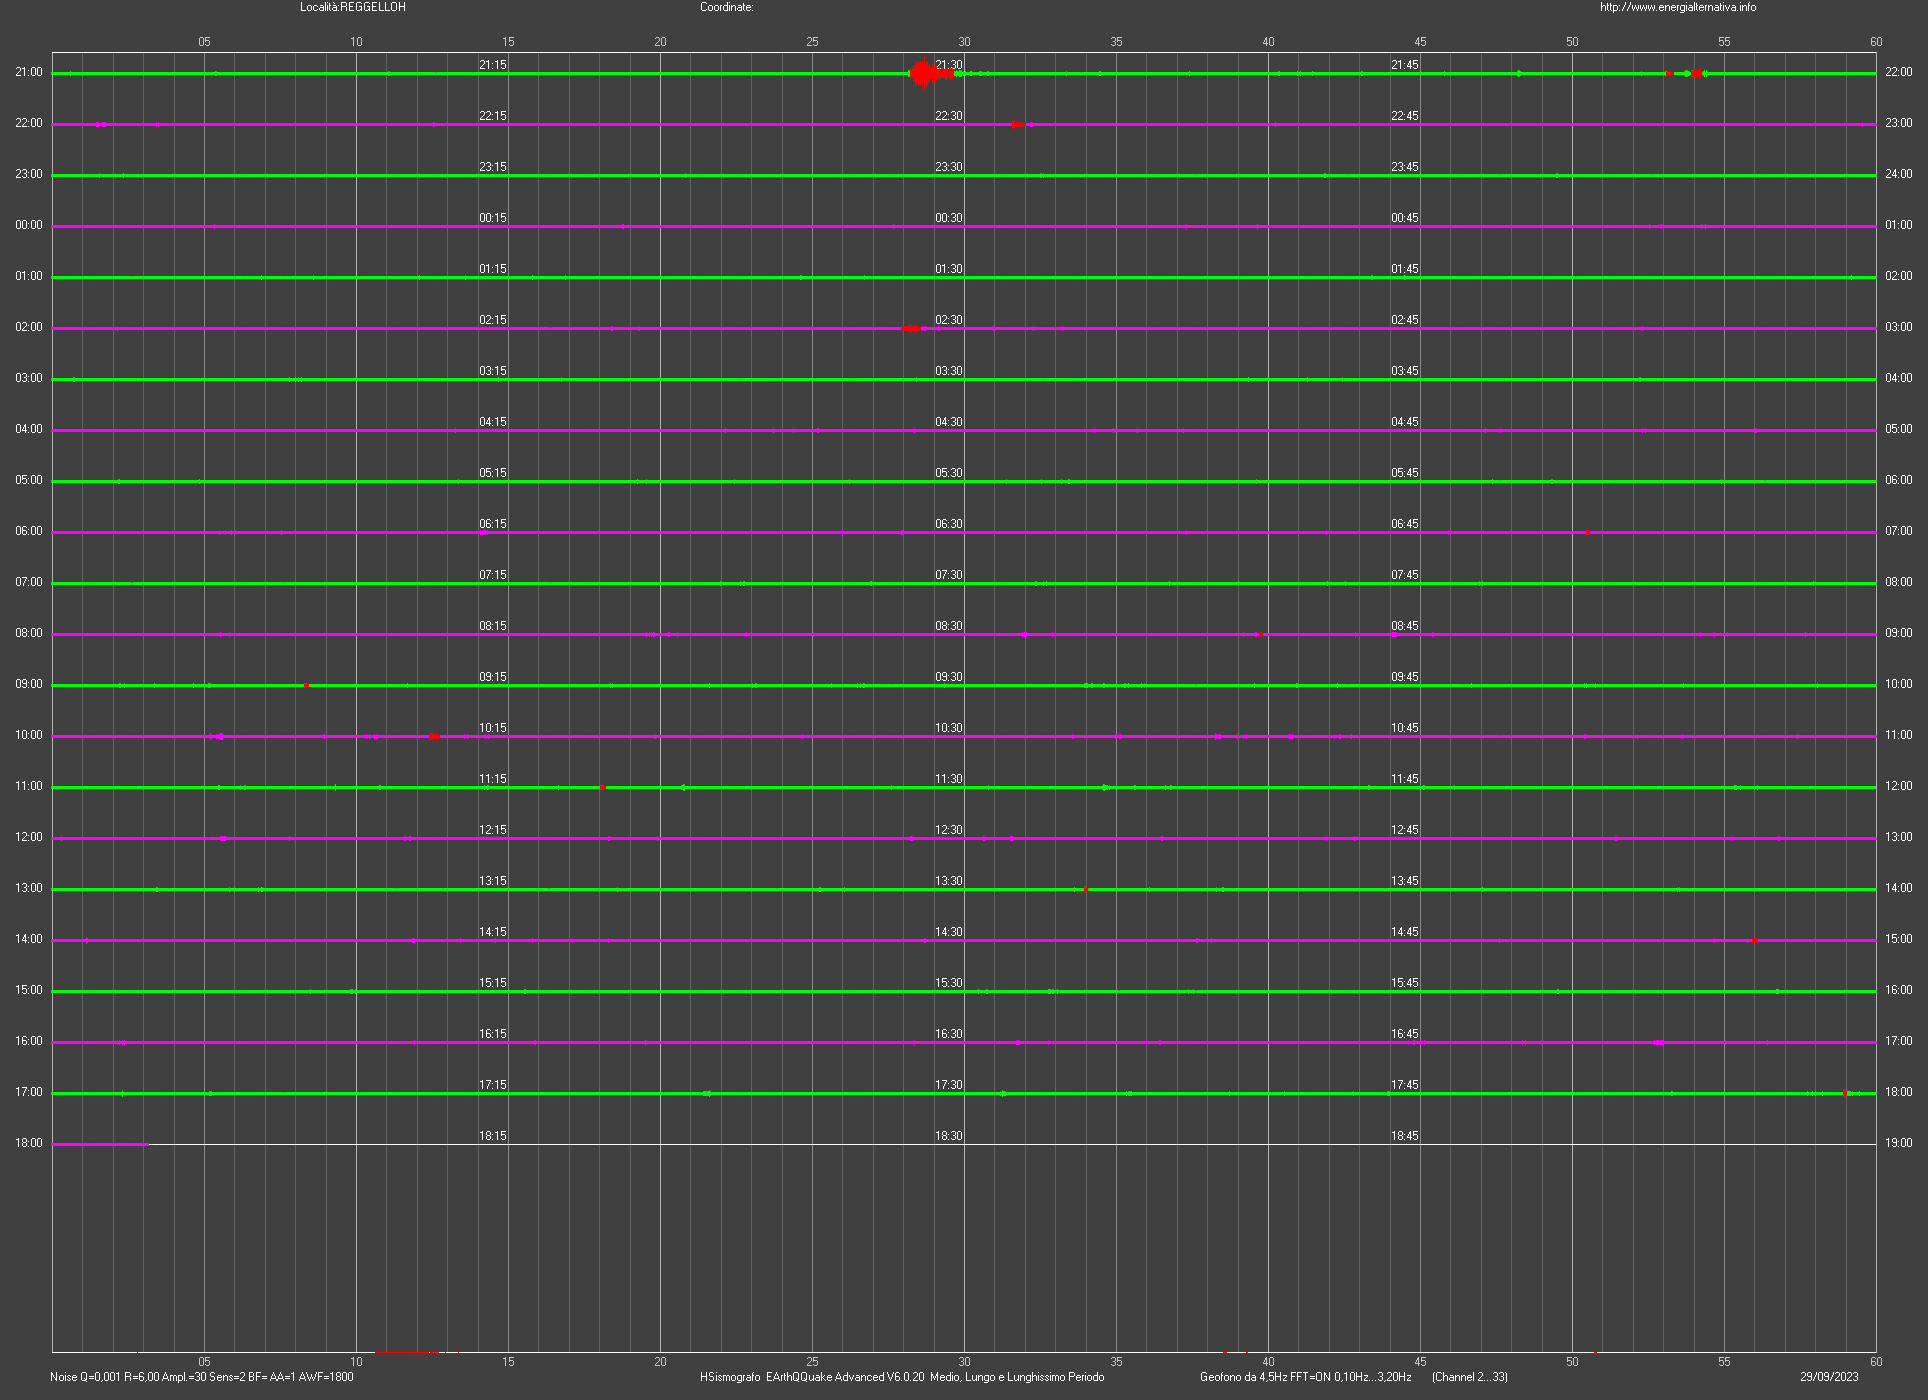Click the red event marker on the 10:00 trace near 10:15
The width and height of the screenshot is (1928, 1400).
pos(434,736)
